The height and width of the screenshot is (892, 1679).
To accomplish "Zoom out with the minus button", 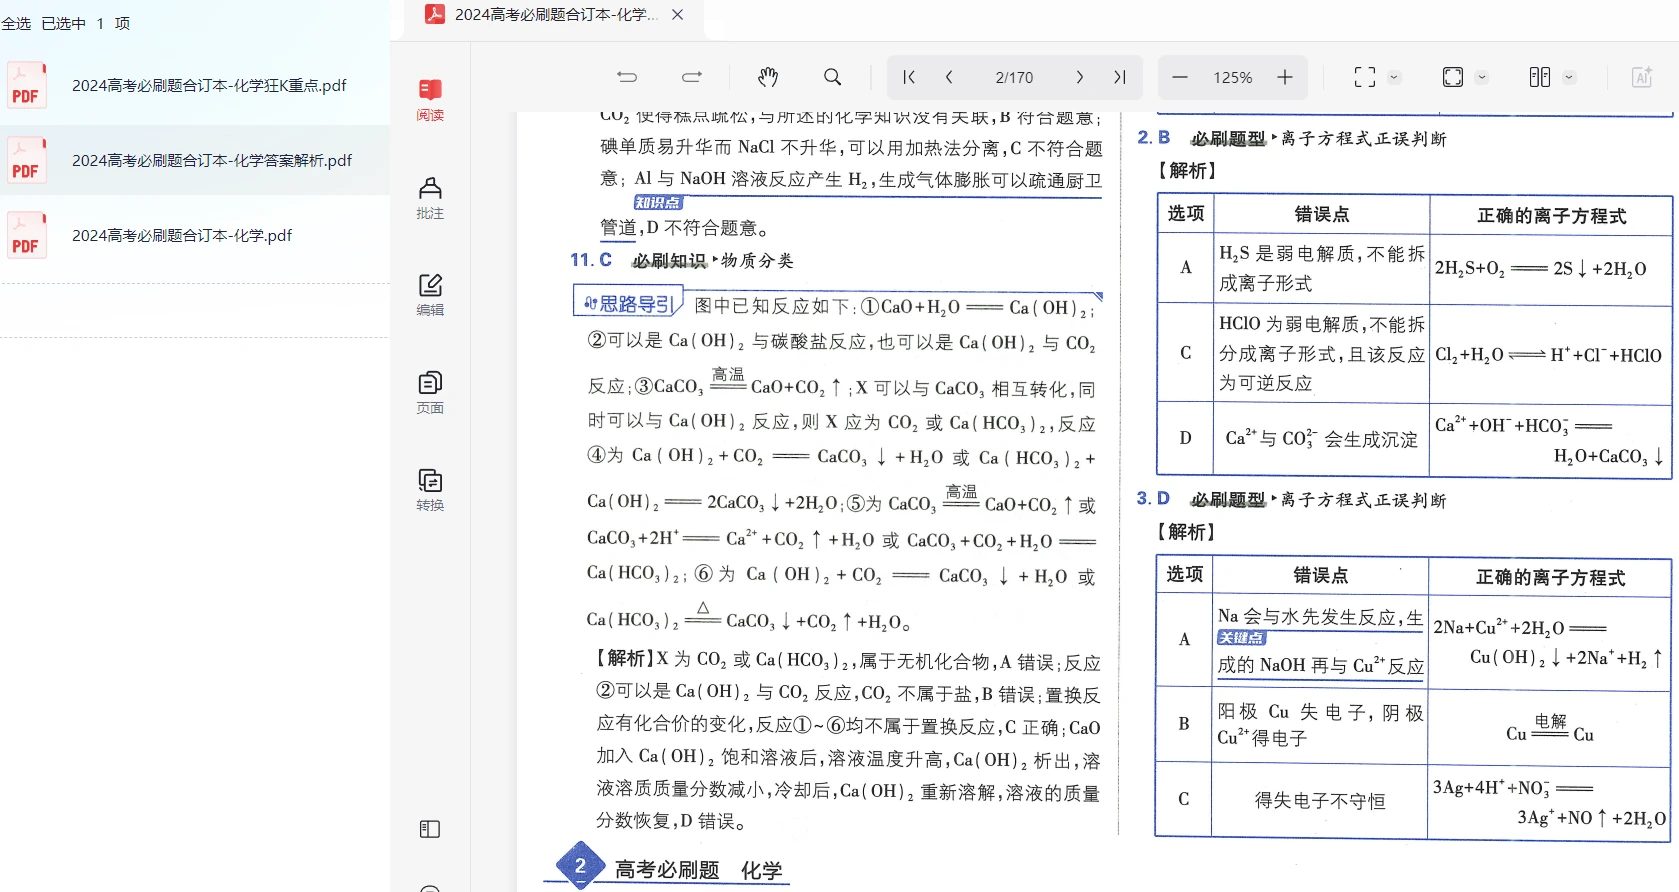I will (1180, 77).
